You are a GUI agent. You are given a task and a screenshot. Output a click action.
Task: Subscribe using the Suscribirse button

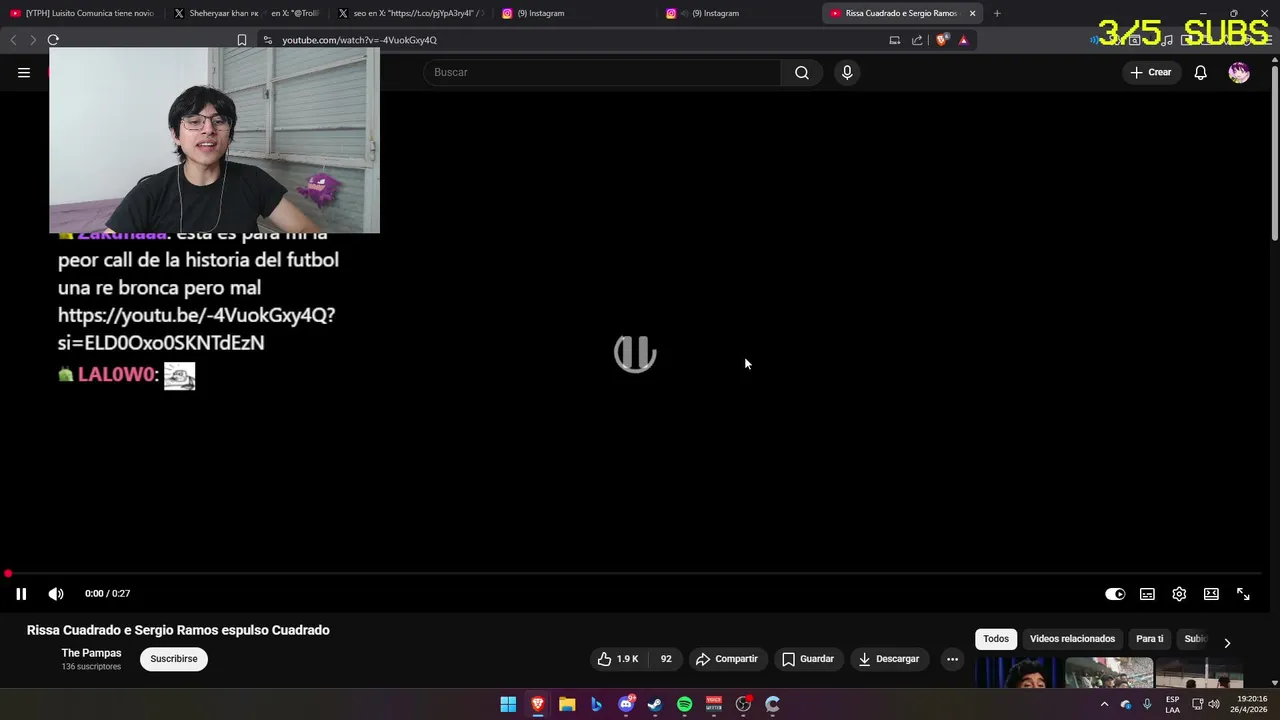click(x=174, y=659)
